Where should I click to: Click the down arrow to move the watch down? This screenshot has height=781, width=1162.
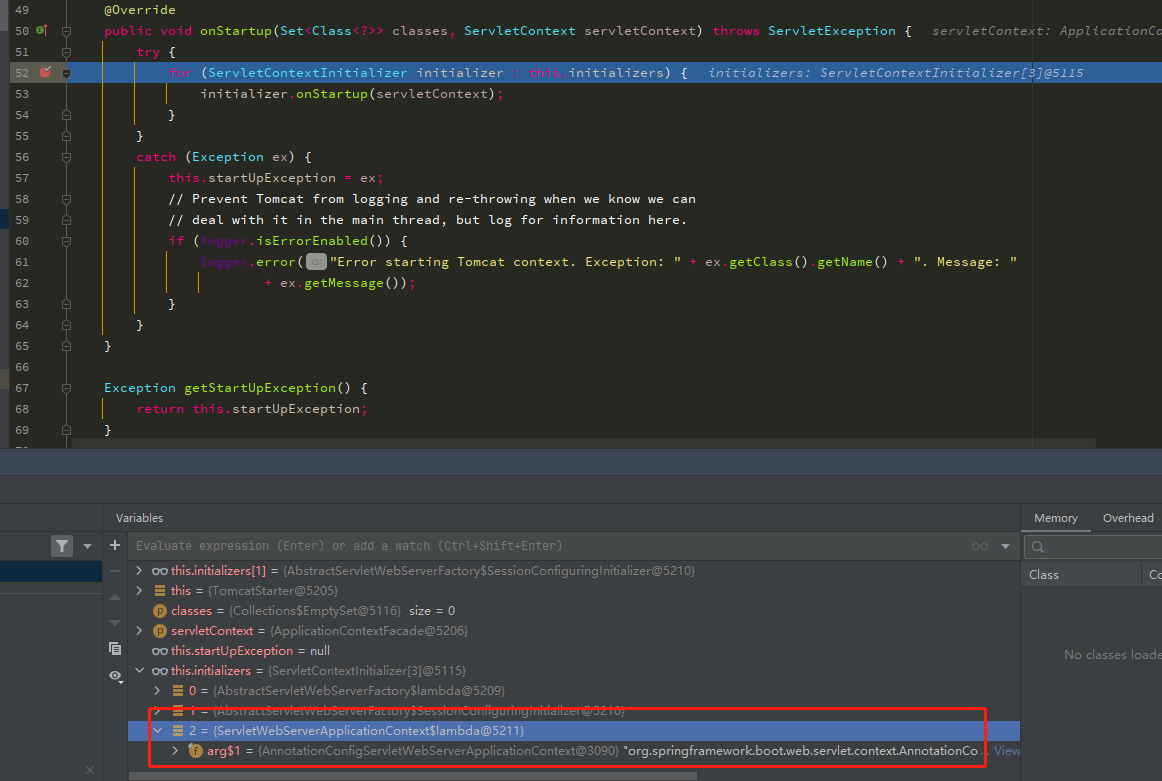(115, 622)
